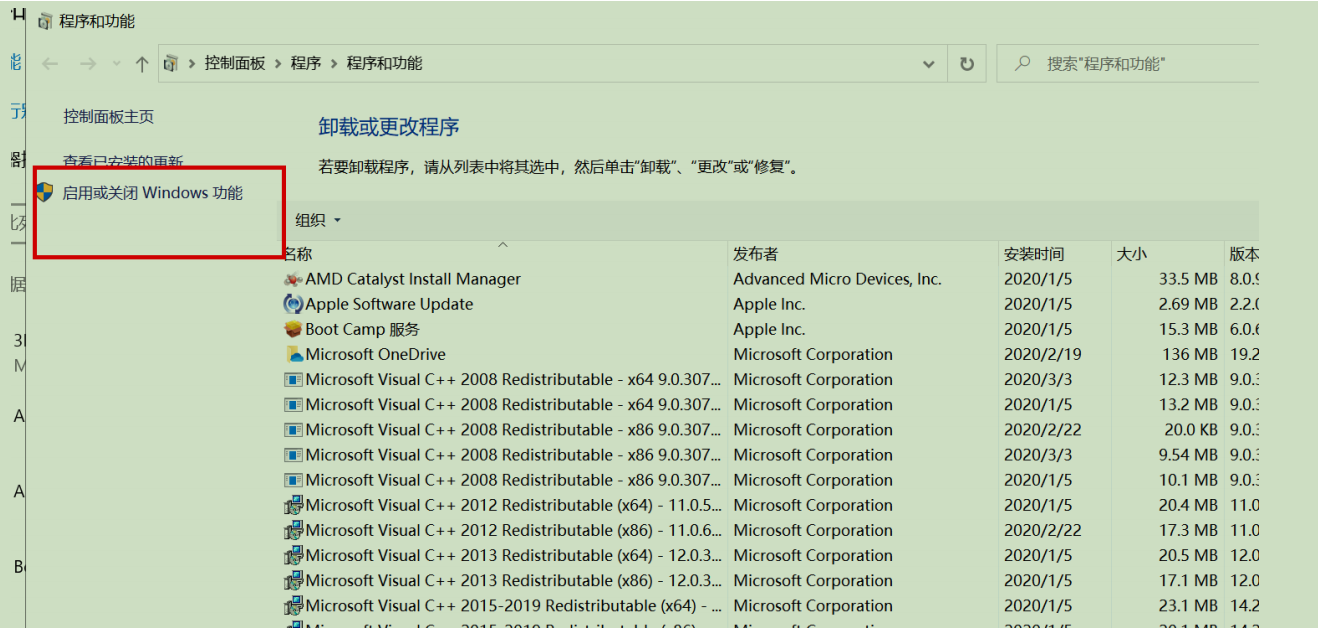The height and width of the screenshot is (628, 1318).
Task: Click the magnifier icon in the search box
Action: click(1022, 64)
